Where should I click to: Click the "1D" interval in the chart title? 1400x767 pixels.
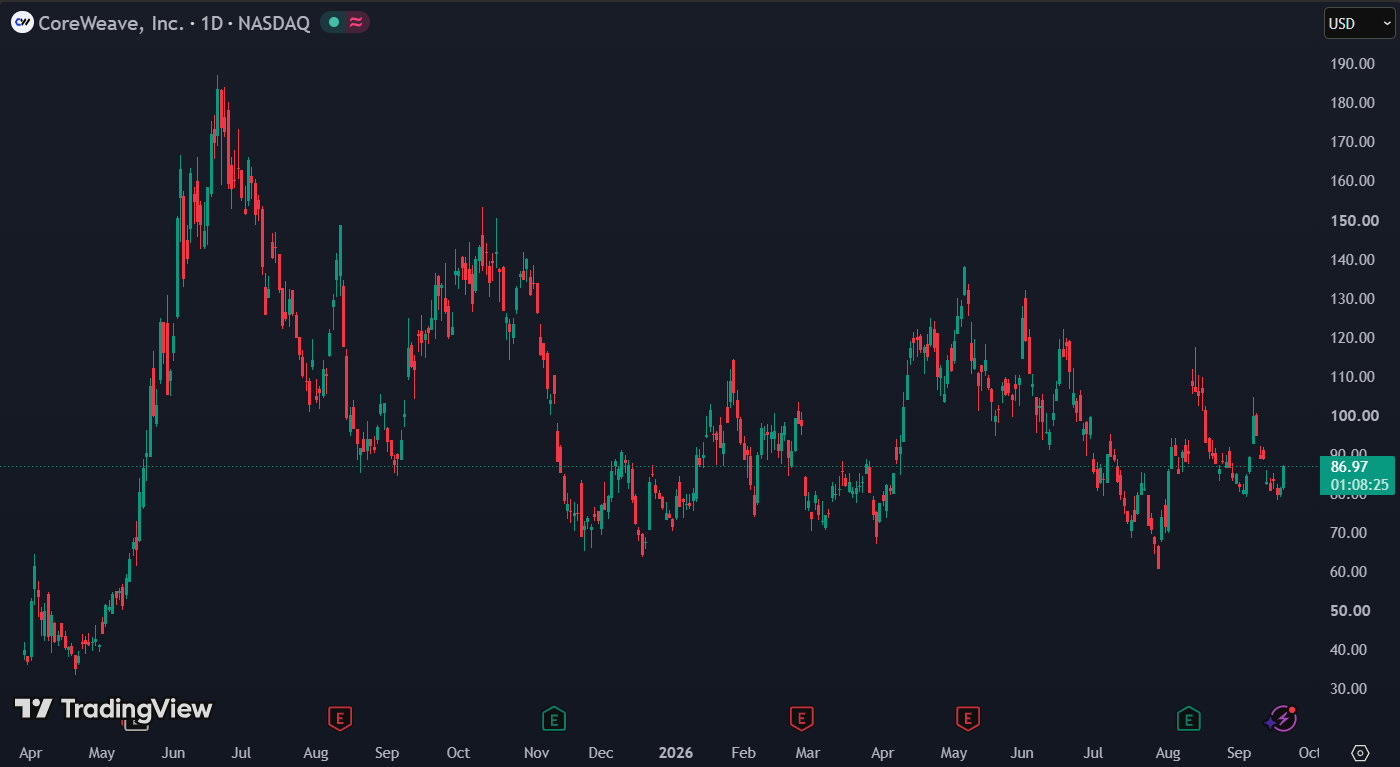pos(211,23)
